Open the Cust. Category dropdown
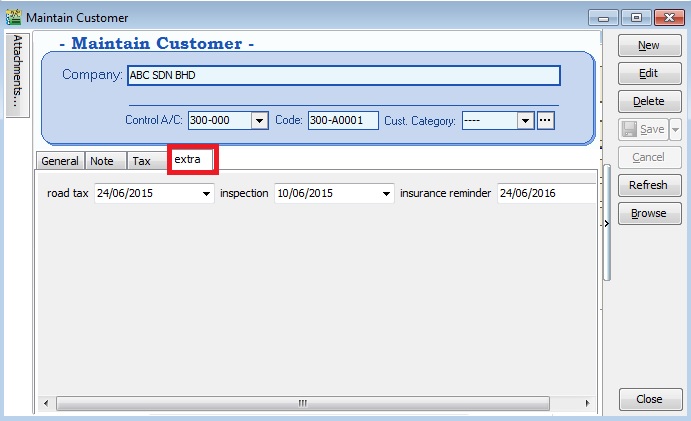This screenshot has height=421, width=691. tap(525, 120)
